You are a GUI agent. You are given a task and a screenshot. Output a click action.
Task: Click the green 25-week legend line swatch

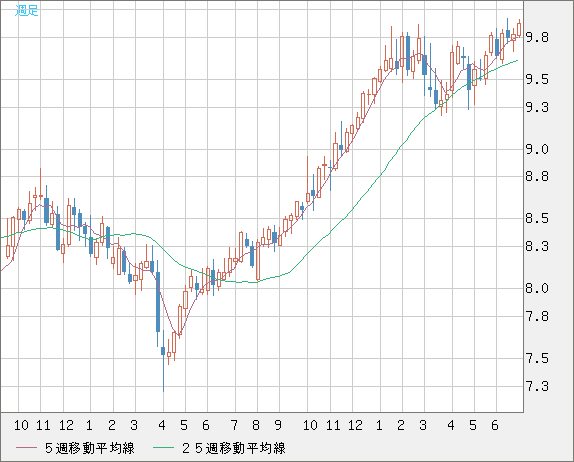163,448
